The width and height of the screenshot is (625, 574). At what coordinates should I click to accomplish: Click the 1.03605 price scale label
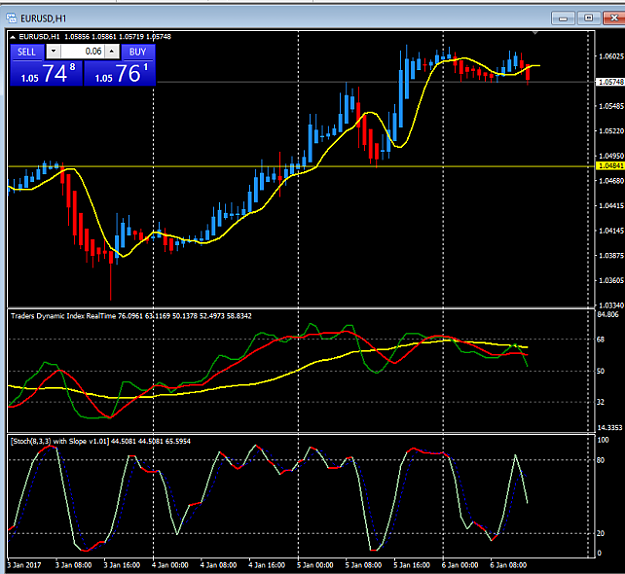tap(611, 281)
